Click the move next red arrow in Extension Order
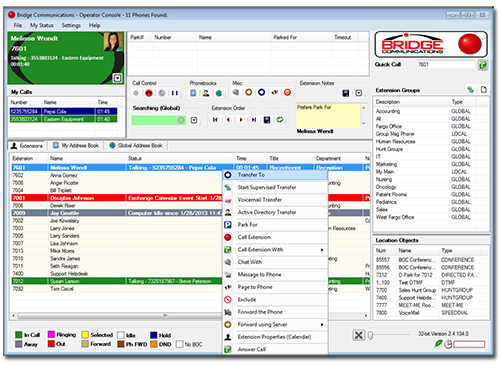 [241, 120]
